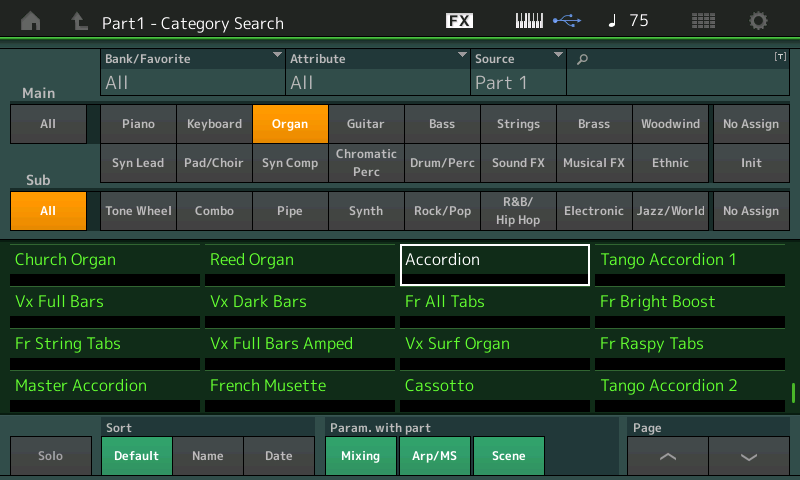Open the FX overview icon
The height and width of the screenshot is (480, 800).
[459, 20]
